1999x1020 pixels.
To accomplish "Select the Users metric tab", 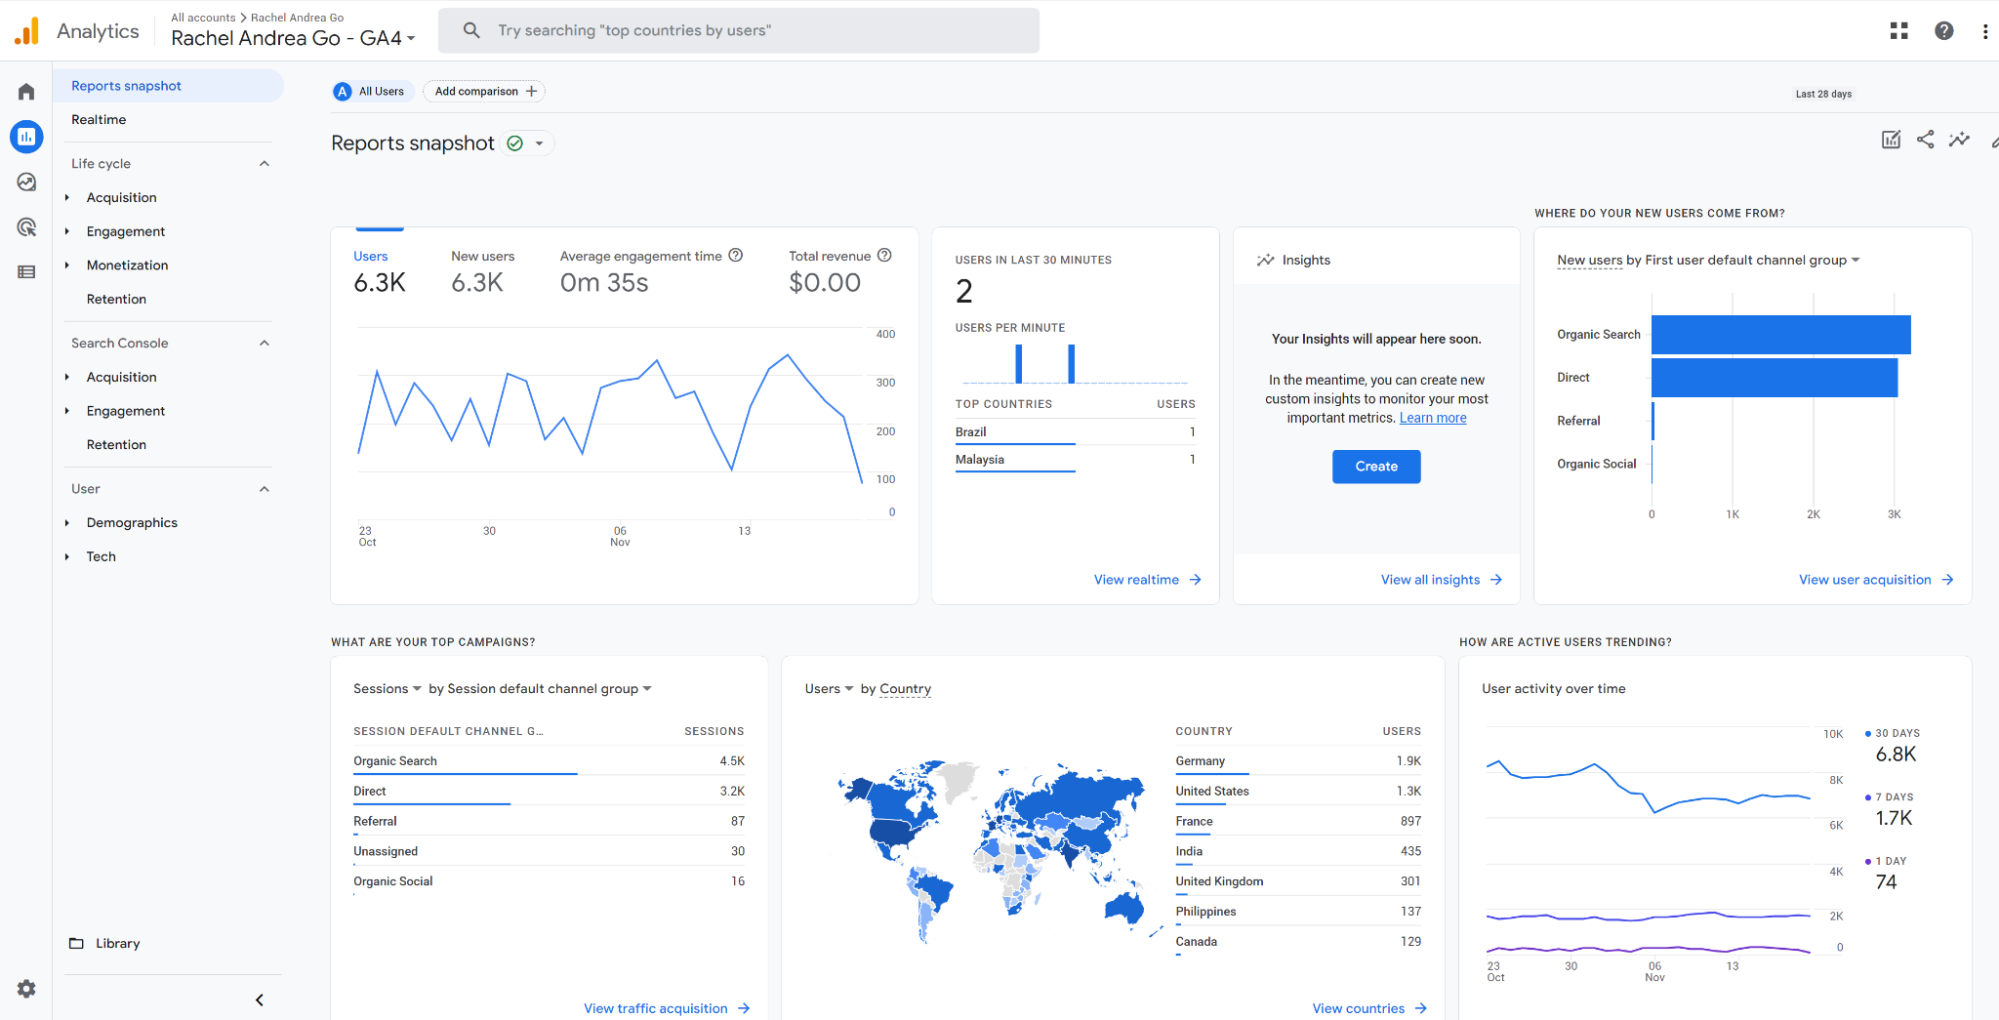I will [x=379, y=271].
